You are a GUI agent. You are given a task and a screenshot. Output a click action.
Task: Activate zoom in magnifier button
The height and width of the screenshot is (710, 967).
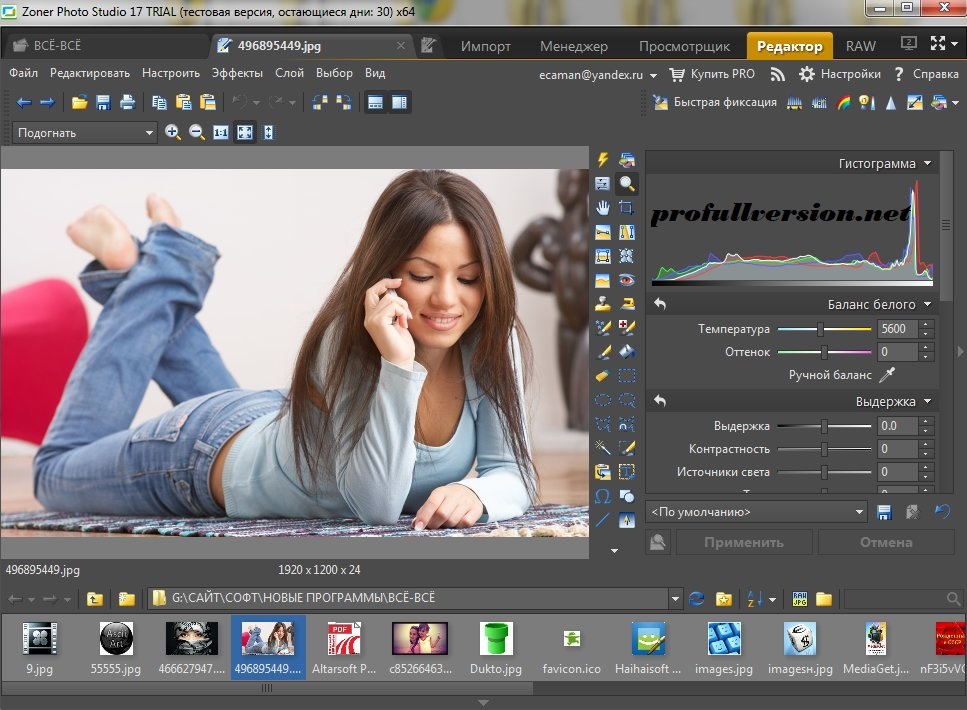click(x=173, y=131)
